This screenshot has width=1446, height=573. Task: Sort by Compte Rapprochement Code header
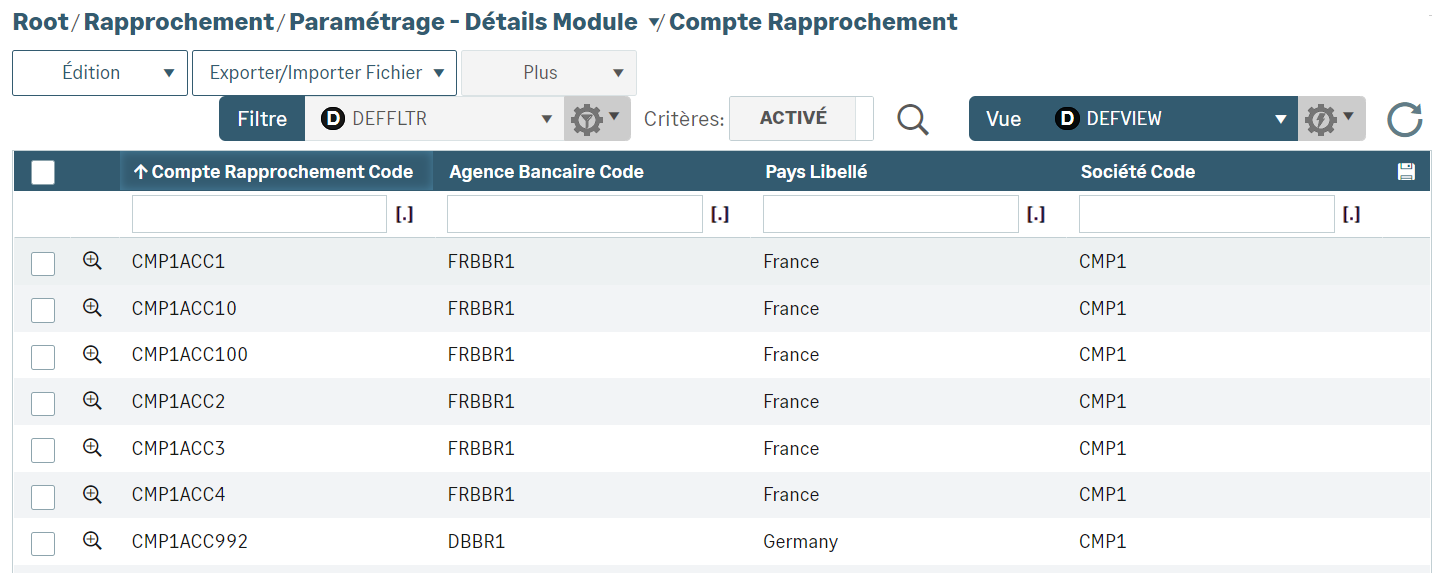pos(274,172)
